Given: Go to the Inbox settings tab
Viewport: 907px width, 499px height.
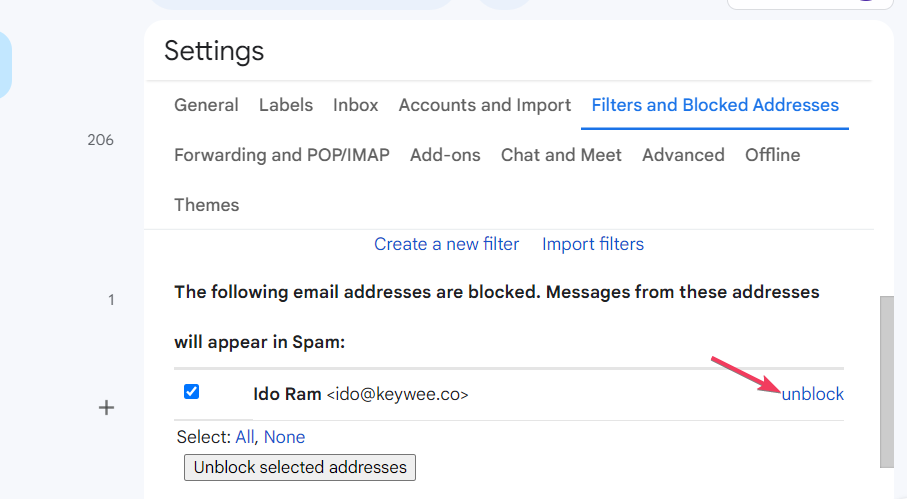Looking at the screenshot, I should 356,105.
